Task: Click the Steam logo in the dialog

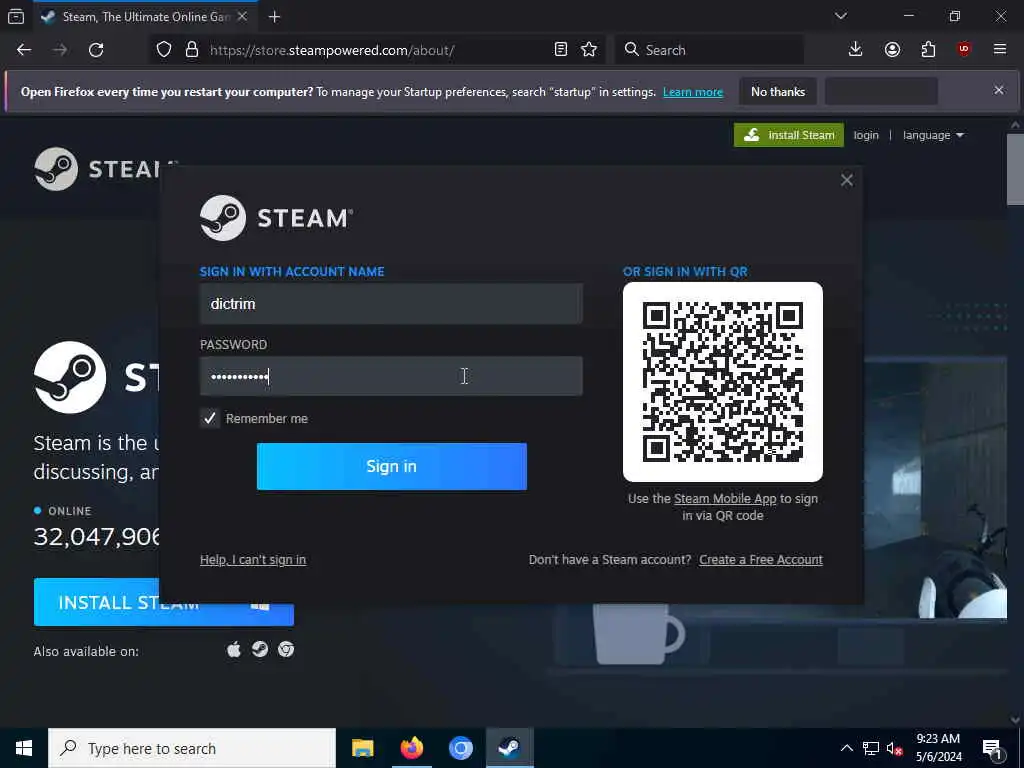Action: coord(276,218)
